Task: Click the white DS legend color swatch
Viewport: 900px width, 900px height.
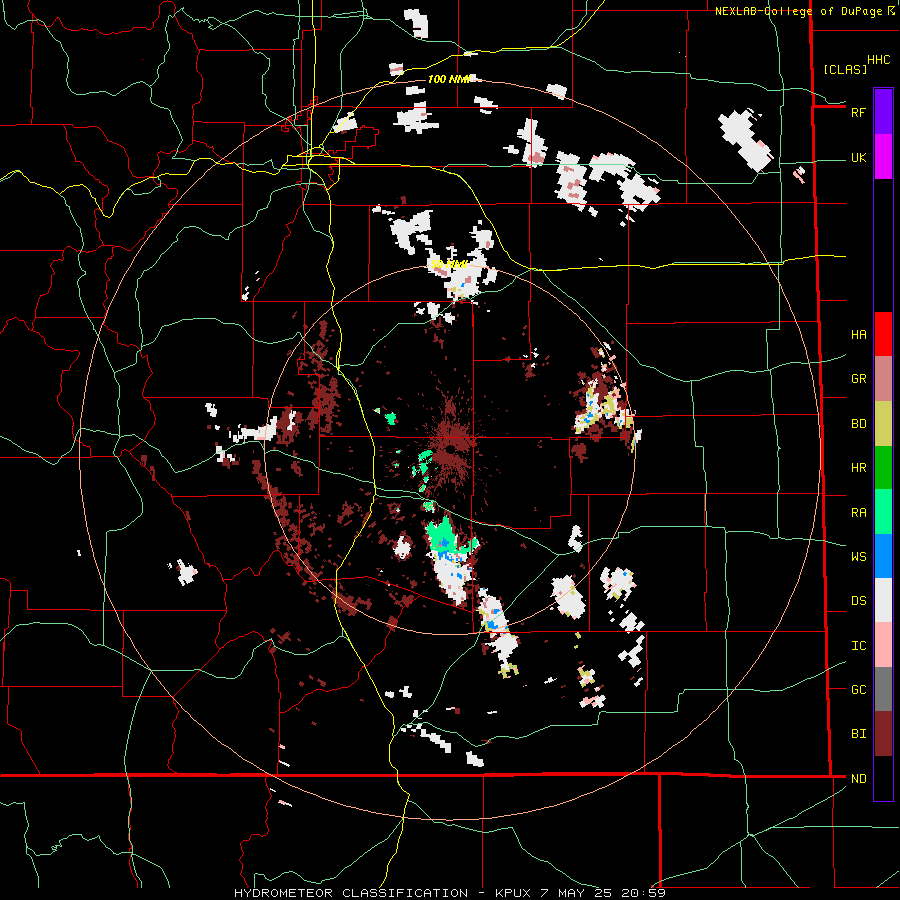Action: pos(883,601)
